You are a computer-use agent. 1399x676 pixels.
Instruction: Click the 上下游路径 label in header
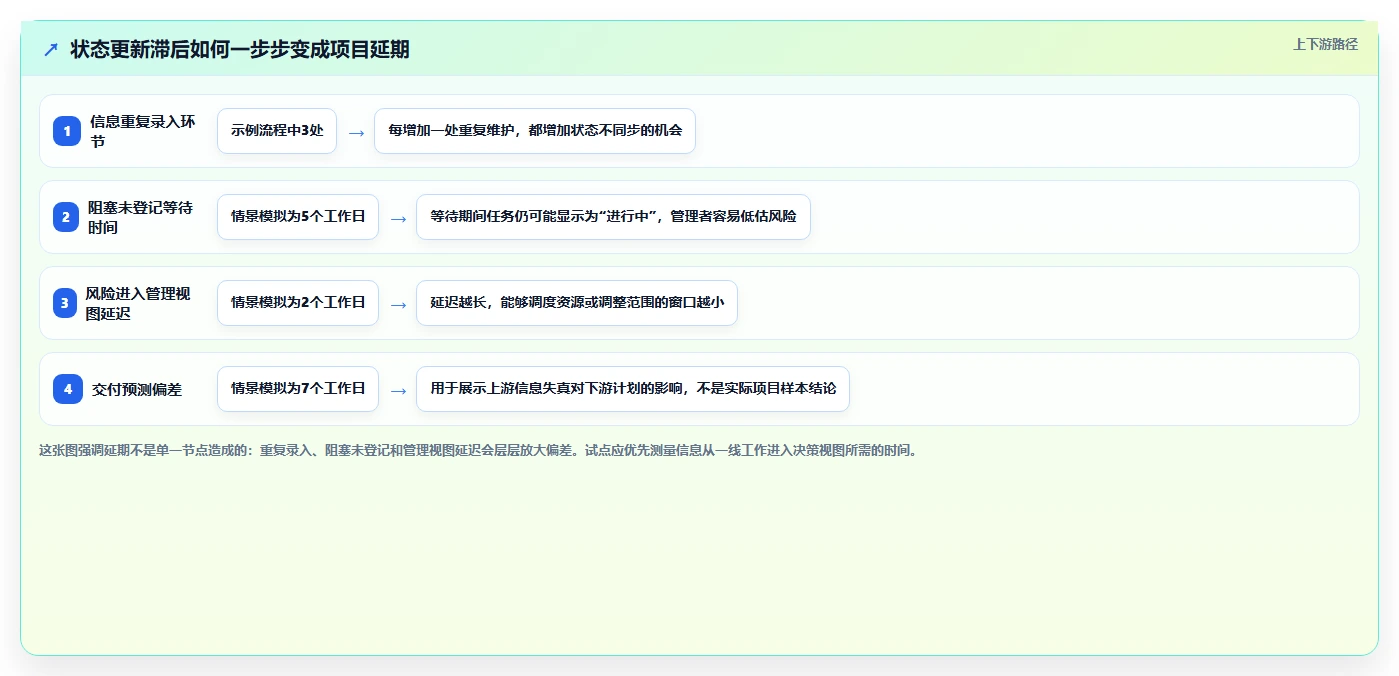click(1325, 44)
